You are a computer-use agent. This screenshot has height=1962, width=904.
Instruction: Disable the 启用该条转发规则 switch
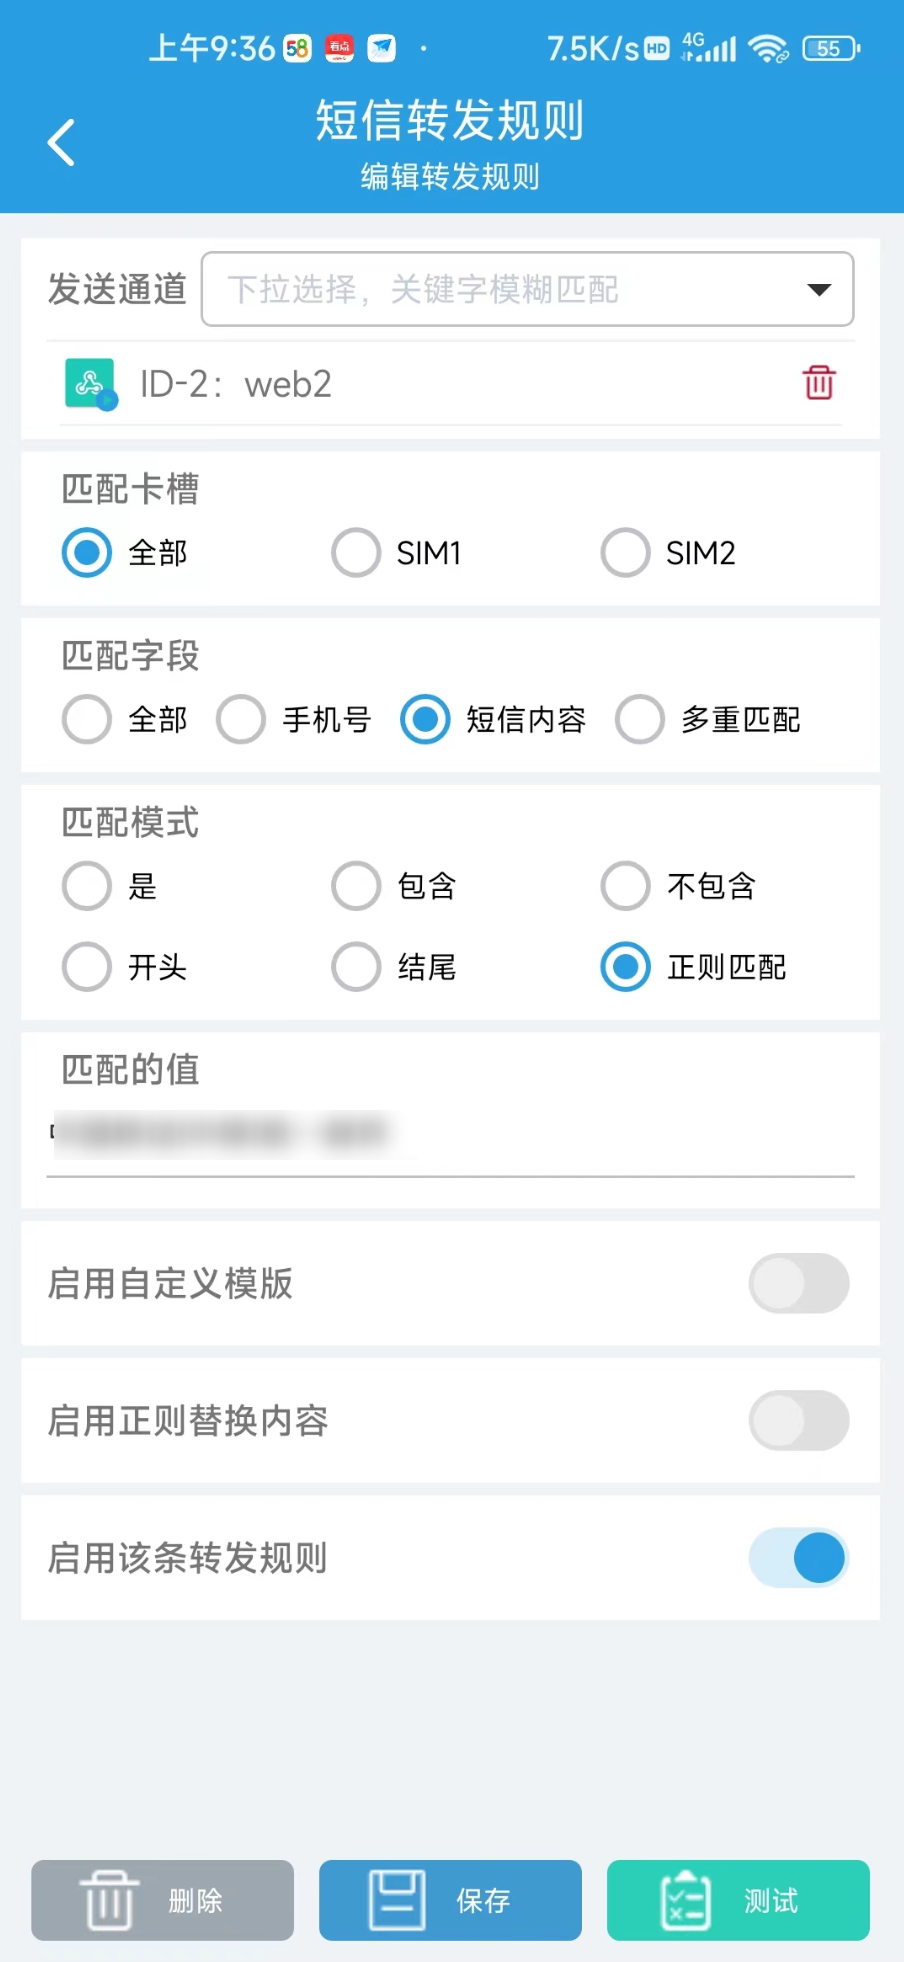798,1558
